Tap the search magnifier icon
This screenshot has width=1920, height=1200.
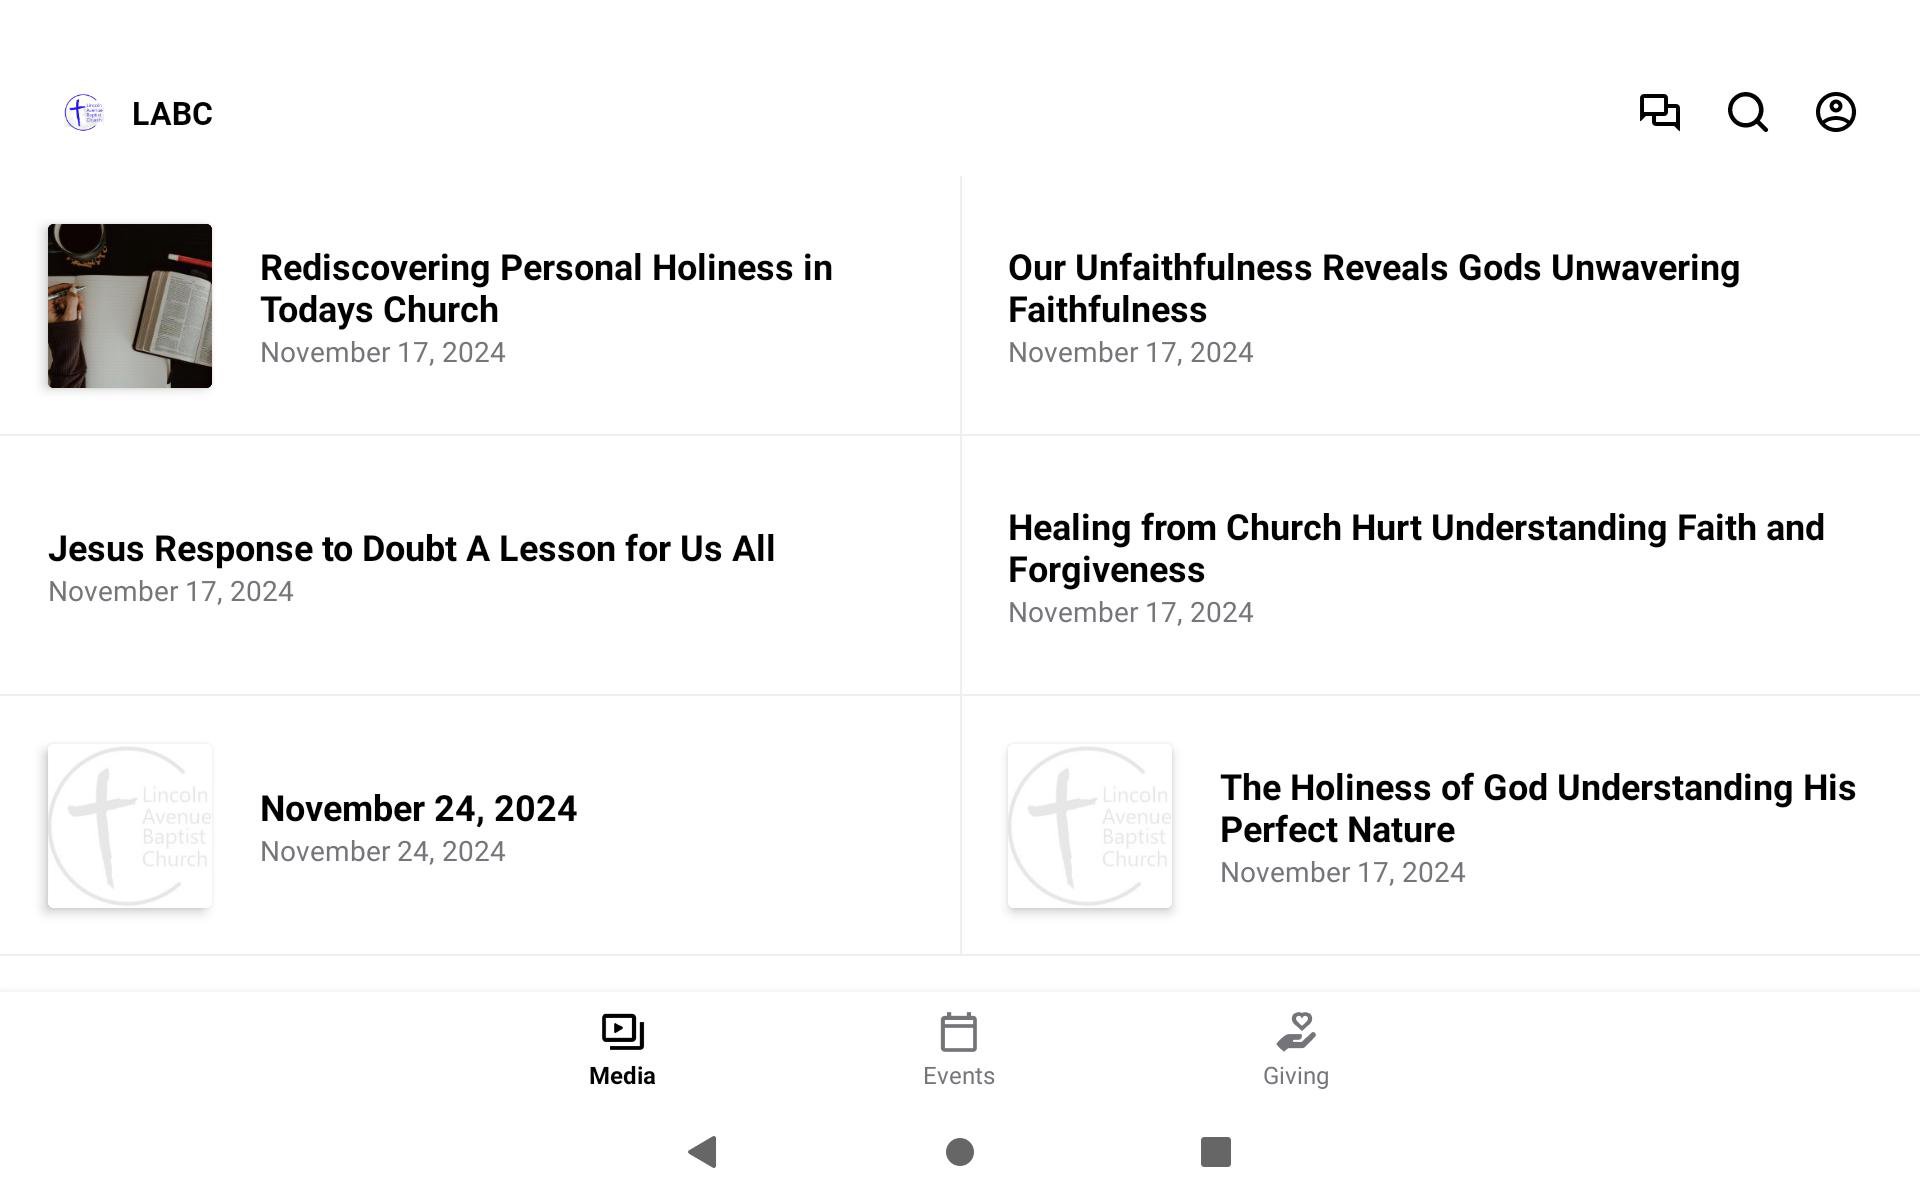[1747, 112]
